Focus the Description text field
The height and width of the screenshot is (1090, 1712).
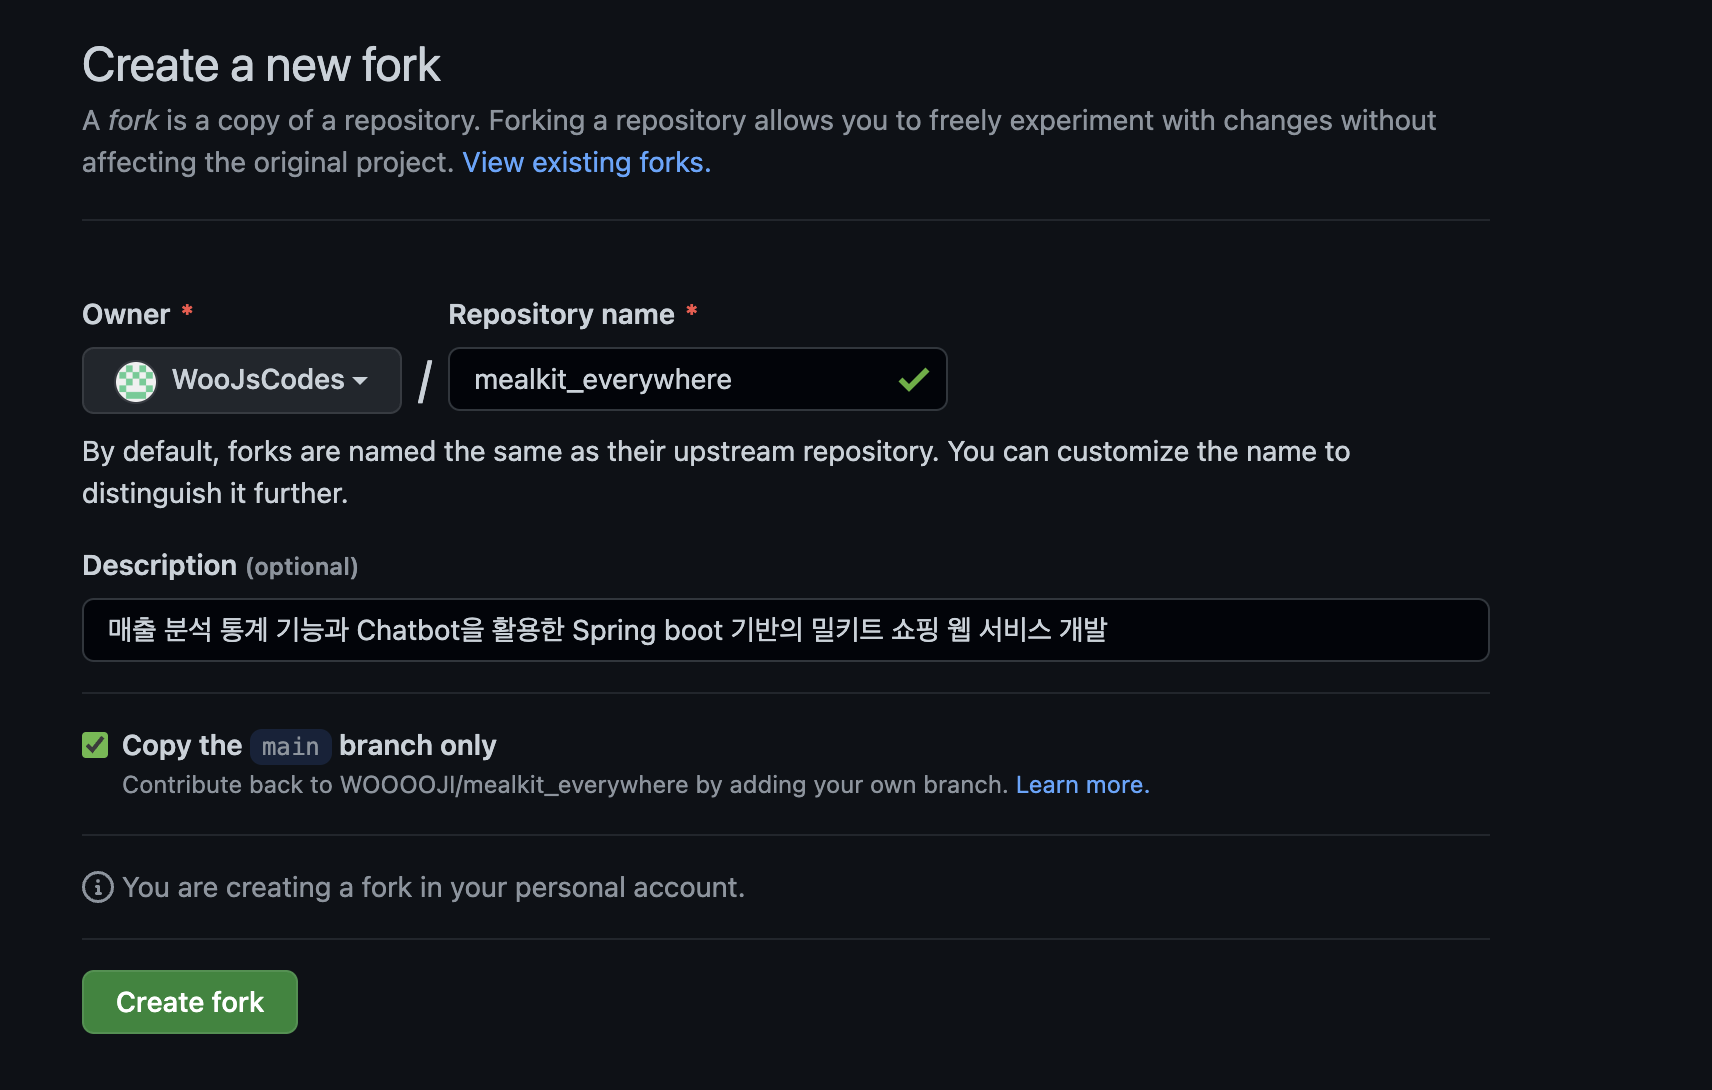click(x=785, y=630)
